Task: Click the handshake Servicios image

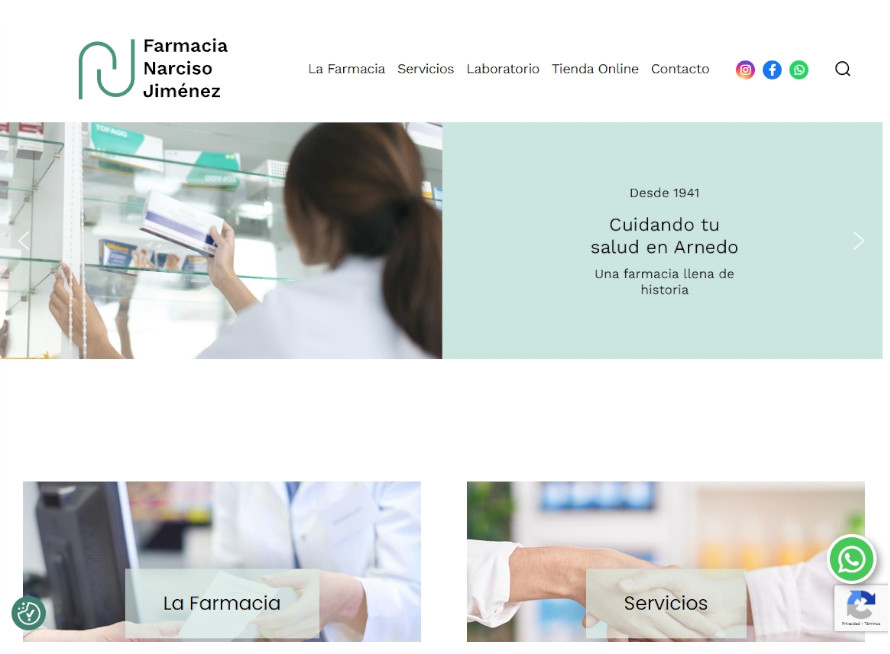Action: click(x=666, y=561)
